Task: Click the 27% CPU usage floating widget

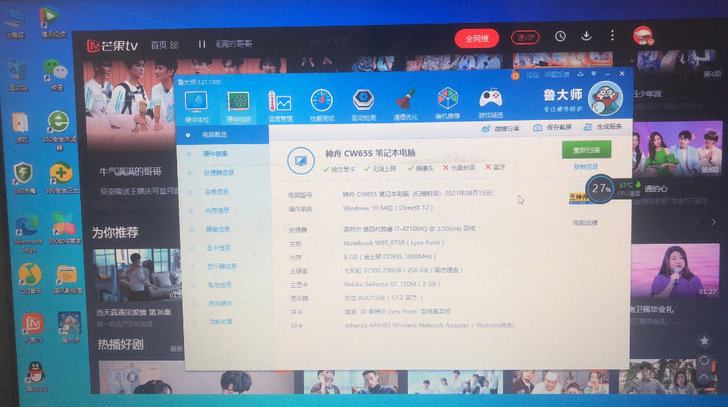Action: pos(600,188)
